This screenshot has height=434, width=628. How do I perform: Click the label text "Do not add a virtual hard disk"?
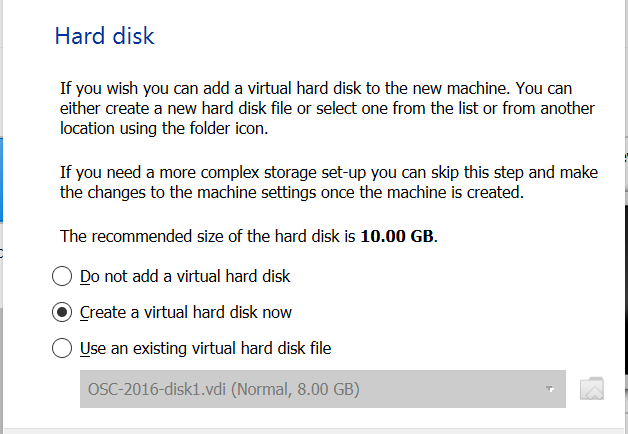tap(185, 276)
